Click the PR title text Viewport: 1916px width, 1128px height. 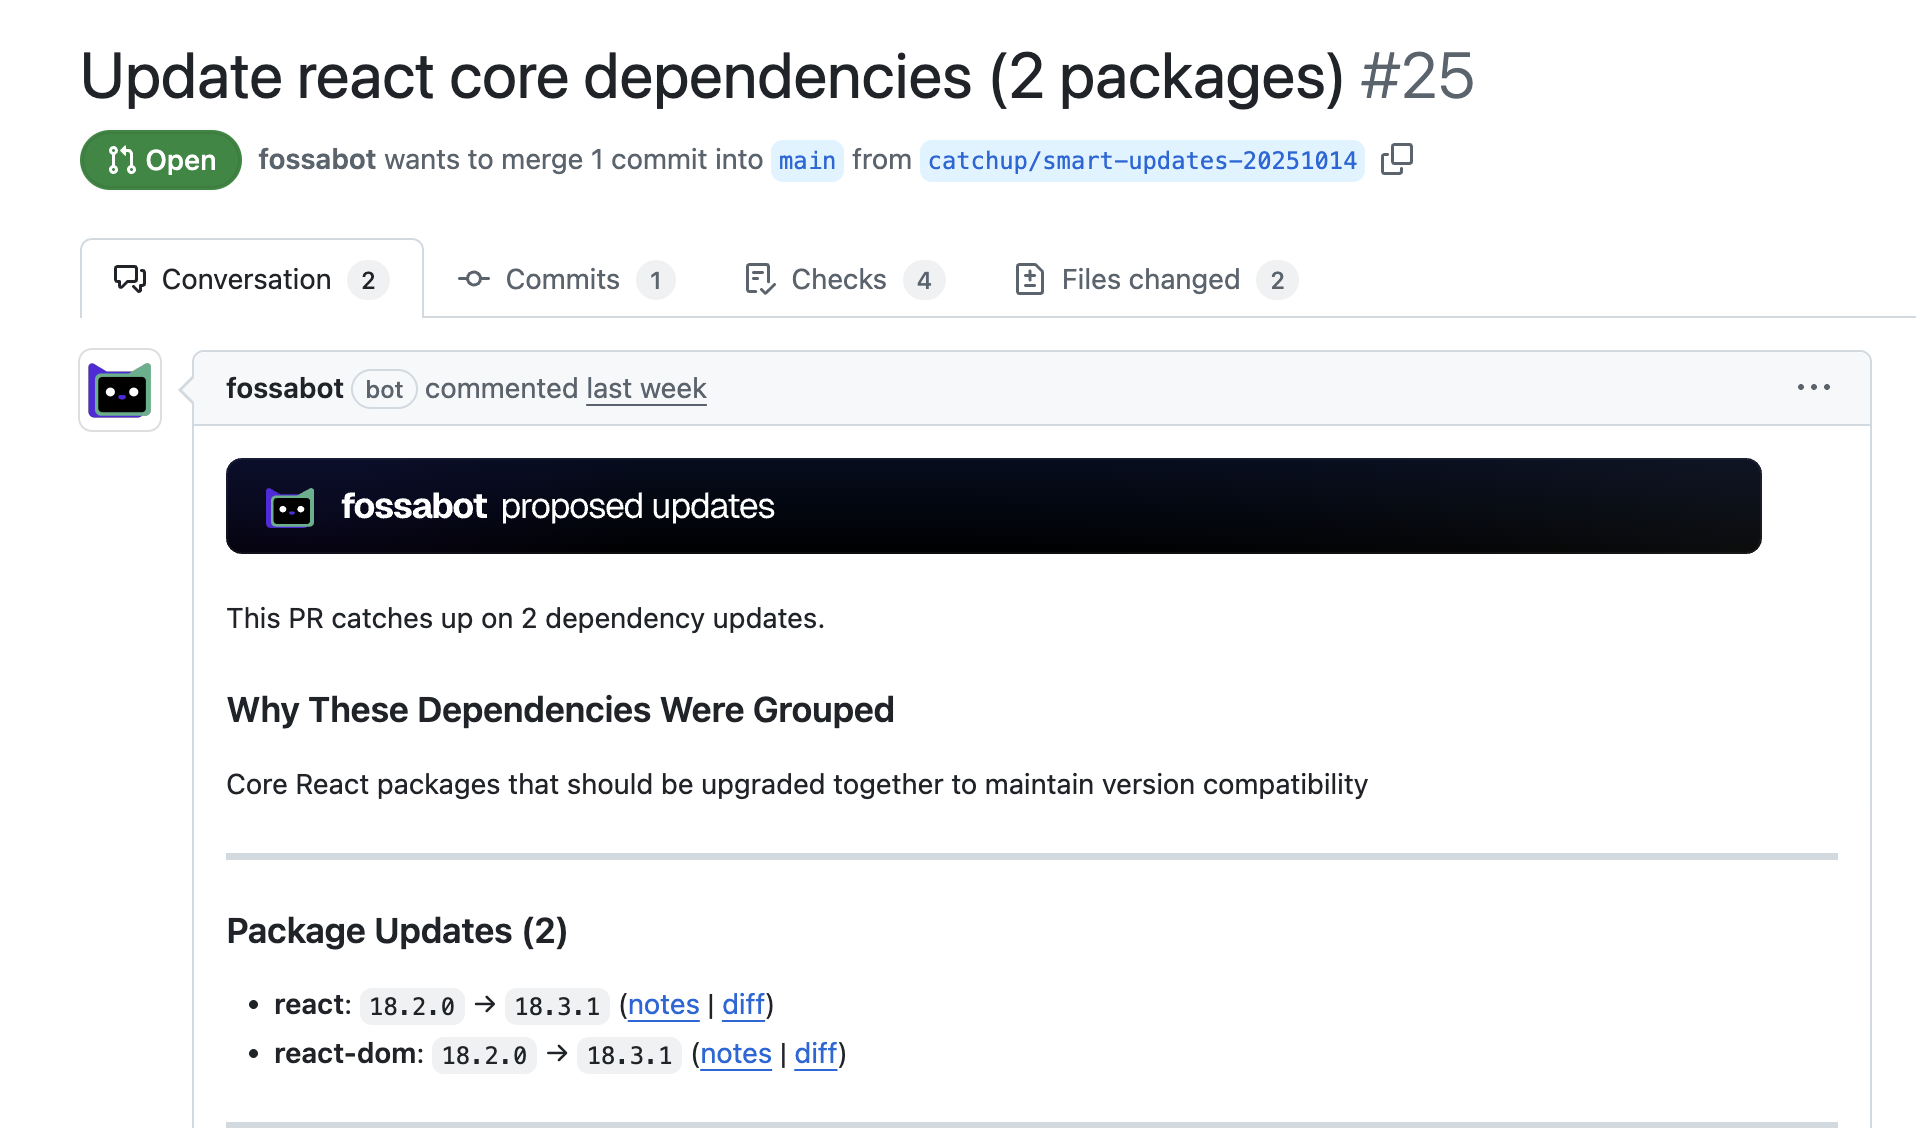(712, 76)
